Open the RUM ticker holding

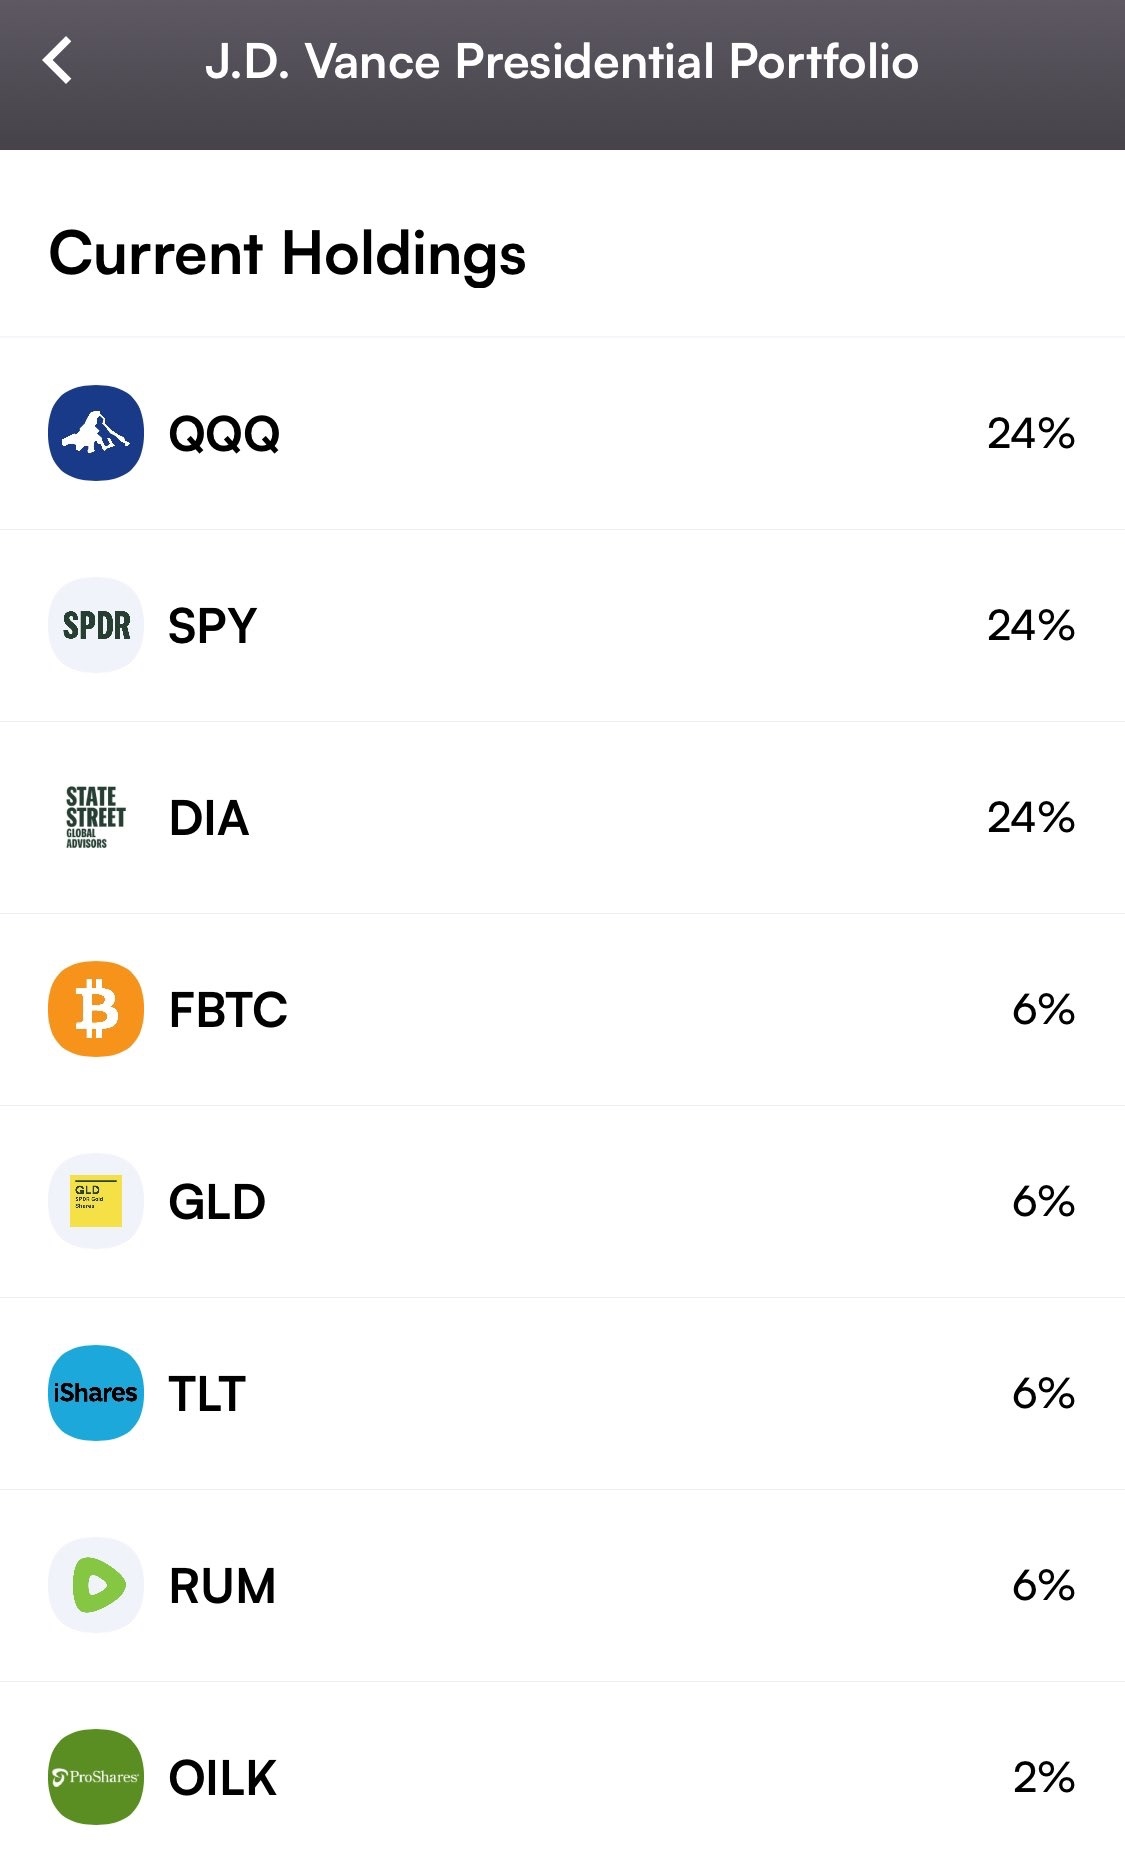coord(222,1586)
